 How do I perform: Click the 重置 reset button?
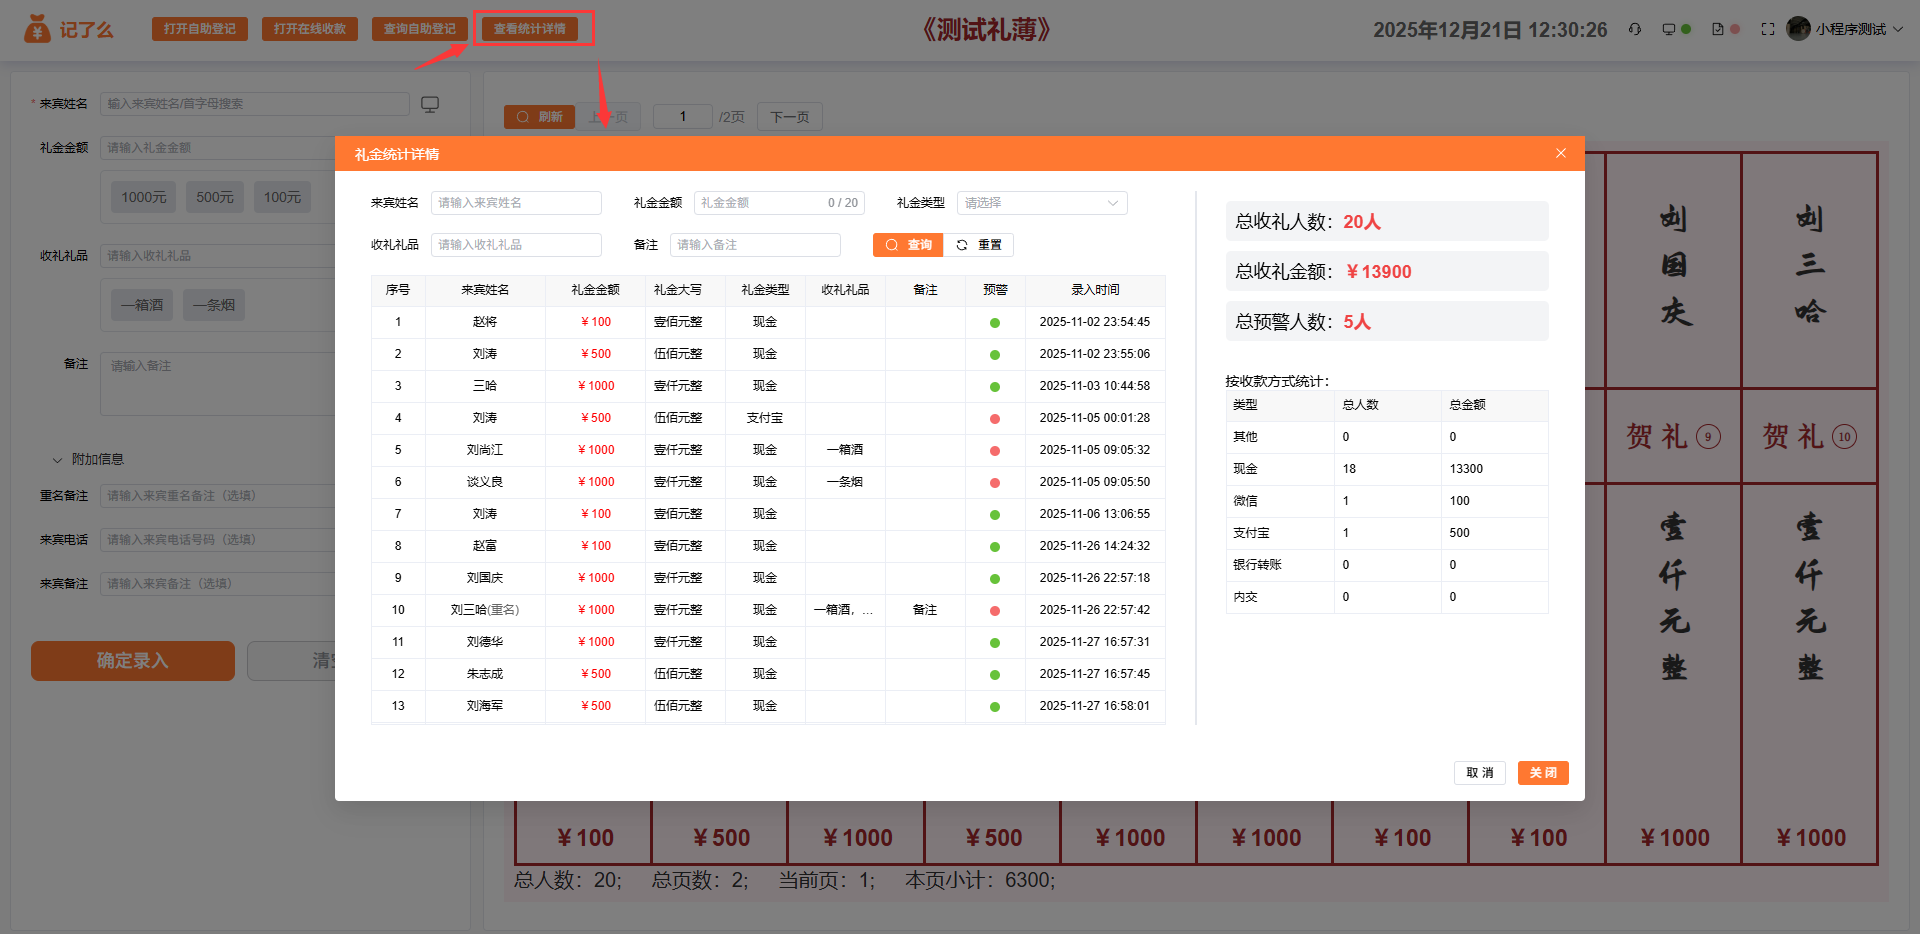[x=979, y=245]
